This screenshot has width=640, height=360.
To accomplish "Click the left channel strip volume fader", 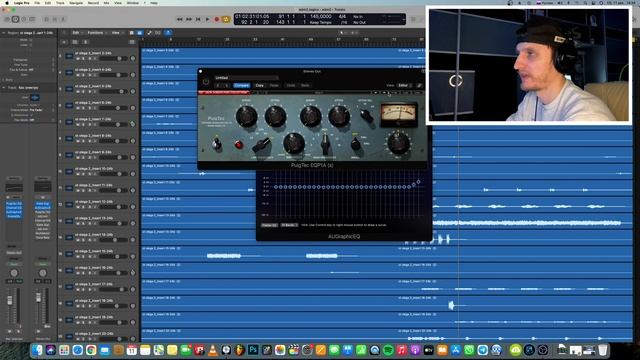I will click(10, 301).
